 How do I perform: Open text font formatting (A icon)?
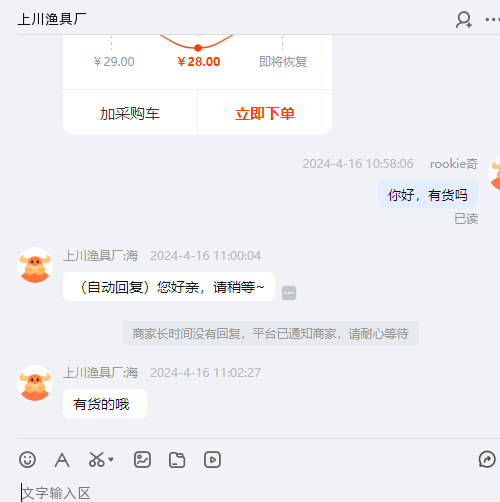click(62, 460)
